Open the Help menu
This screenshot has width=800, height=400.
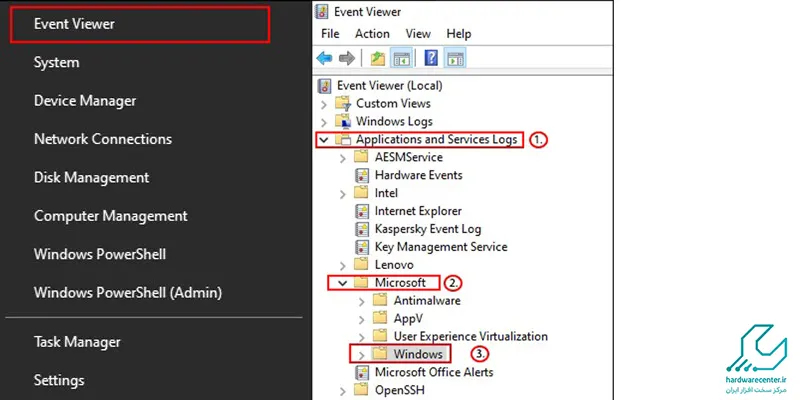point(459,34)
